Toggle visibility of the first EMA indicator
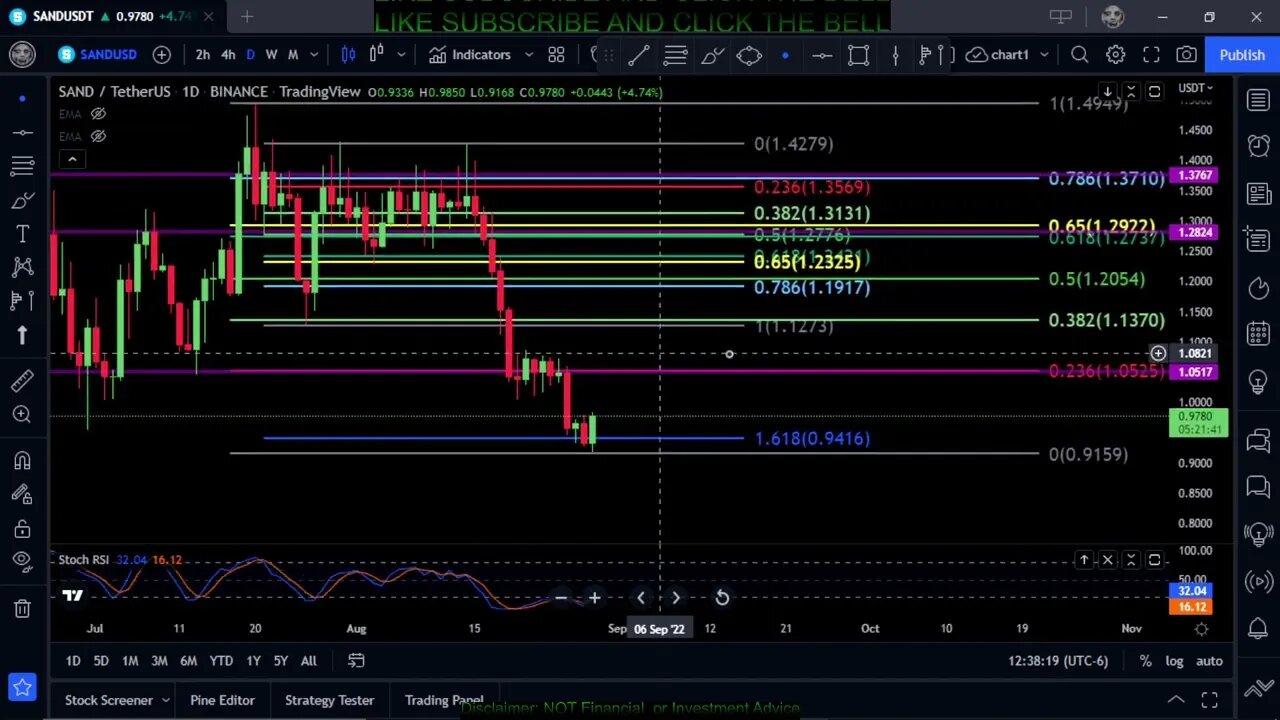 pyautogui.click(x=98, y=114)
